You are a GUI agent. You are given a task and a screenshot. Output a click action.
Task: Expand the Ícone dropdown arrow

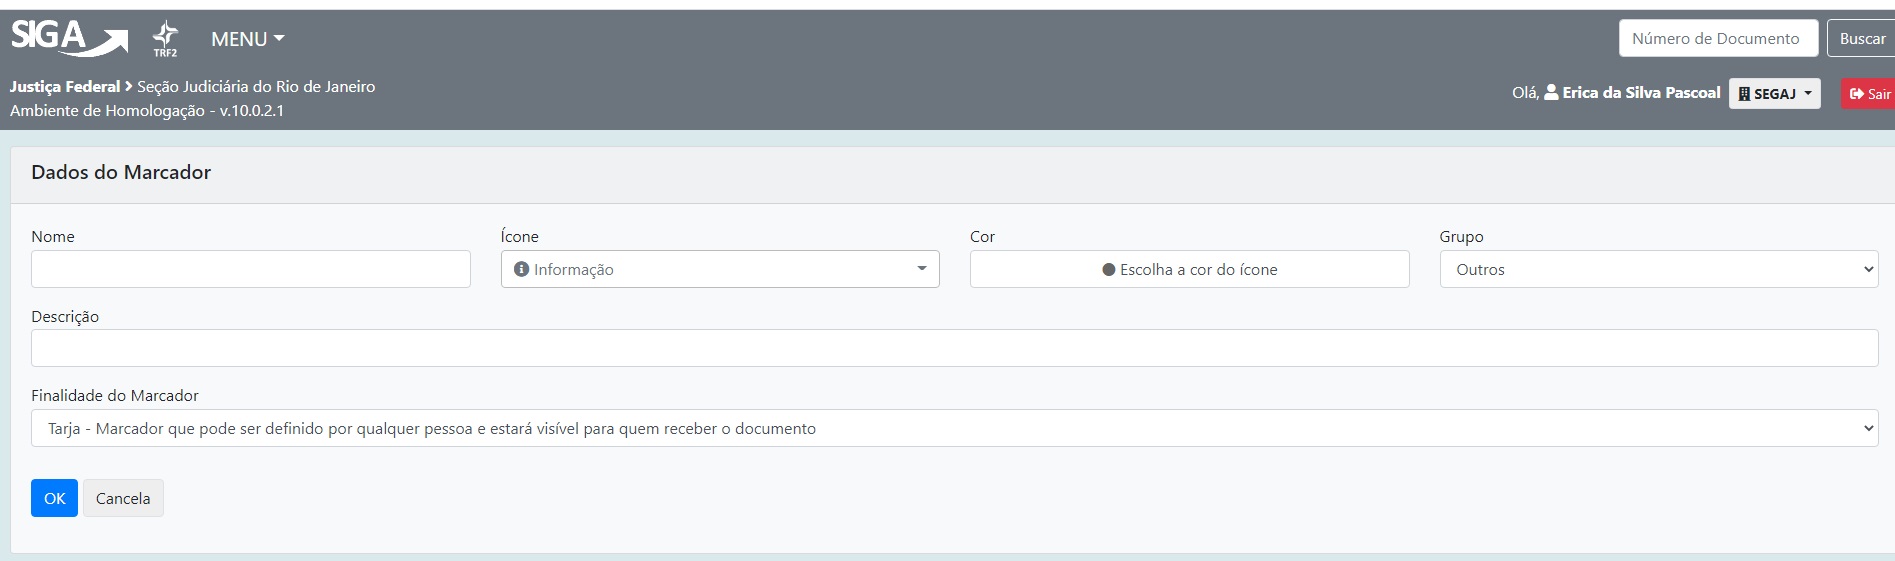[x=921, y=269]
